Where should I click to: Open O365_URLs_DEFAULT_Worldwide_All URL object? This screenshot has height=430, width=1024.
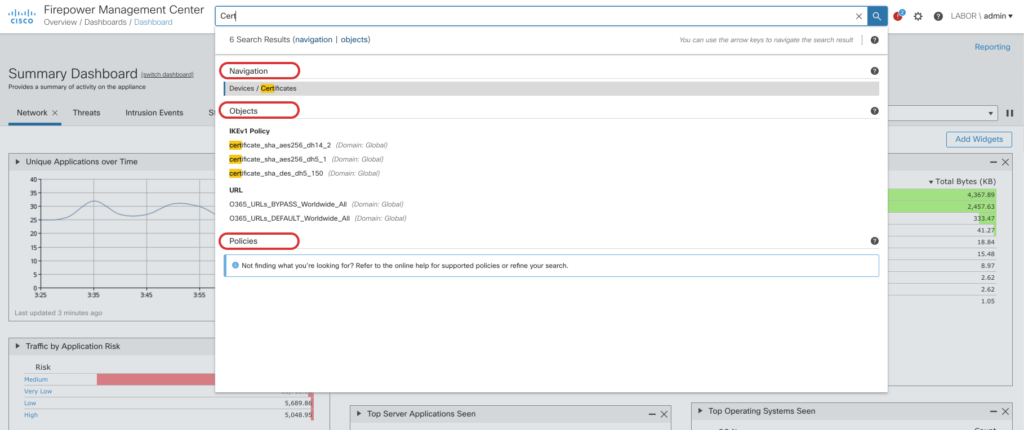[290, 218]
